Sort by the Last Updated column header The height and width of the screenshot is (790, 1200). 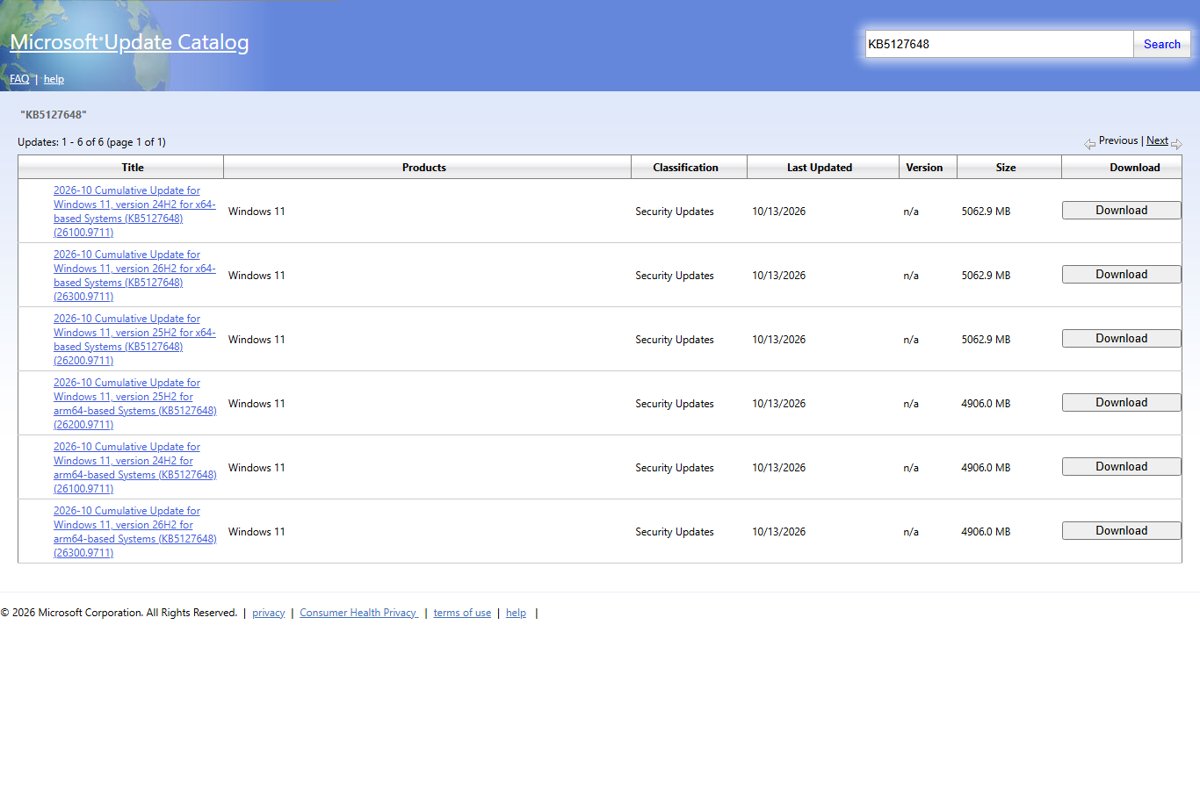823,167
